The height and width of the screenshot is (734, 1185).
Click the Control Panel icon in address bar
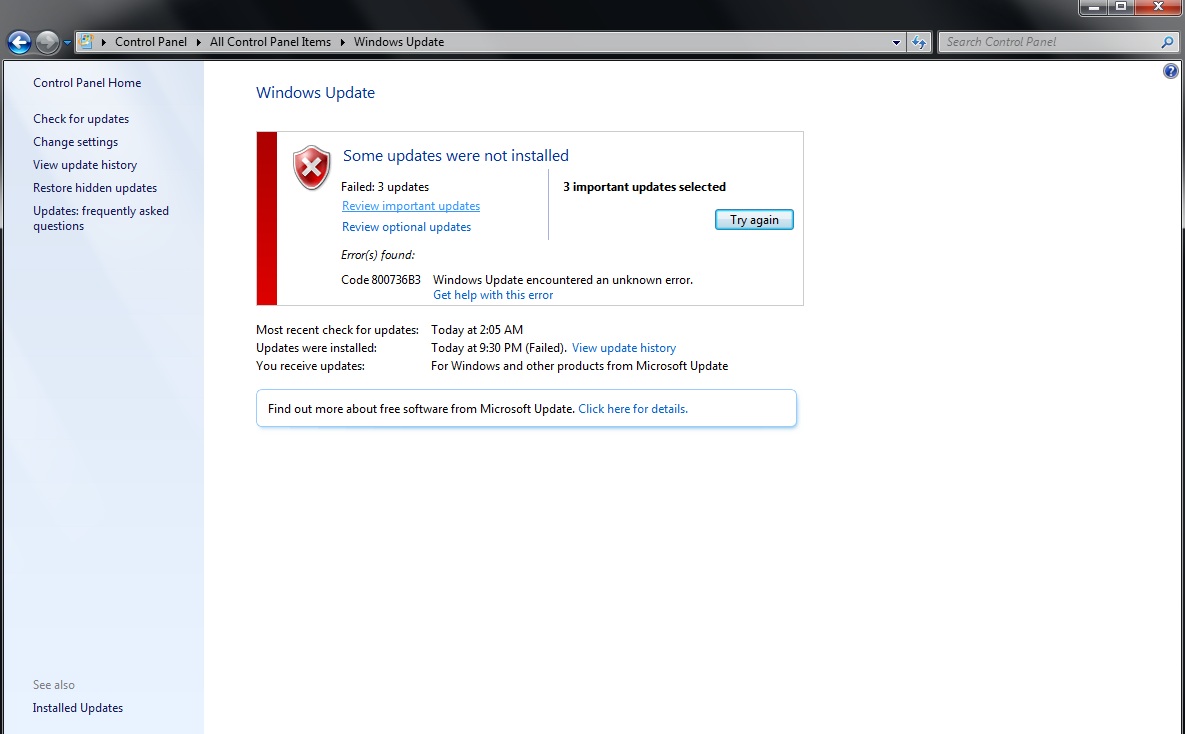coord(86,42)
